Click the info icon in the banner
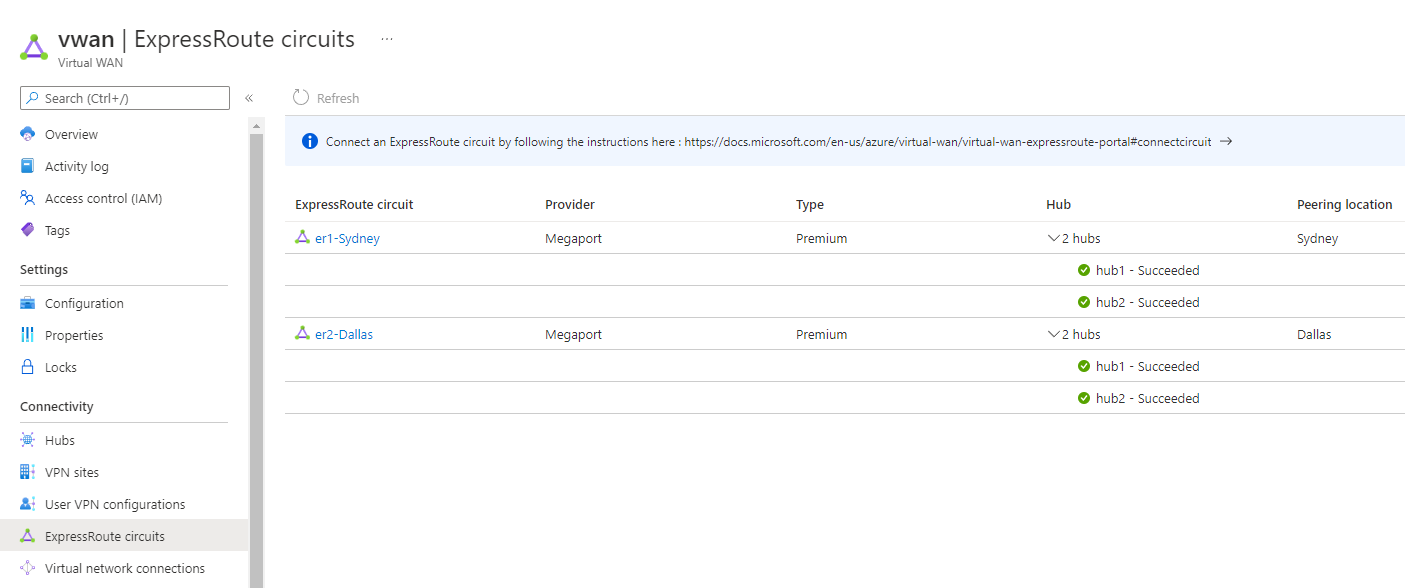This screenshot has height=588, width=1405. click(x=309, y=141)
